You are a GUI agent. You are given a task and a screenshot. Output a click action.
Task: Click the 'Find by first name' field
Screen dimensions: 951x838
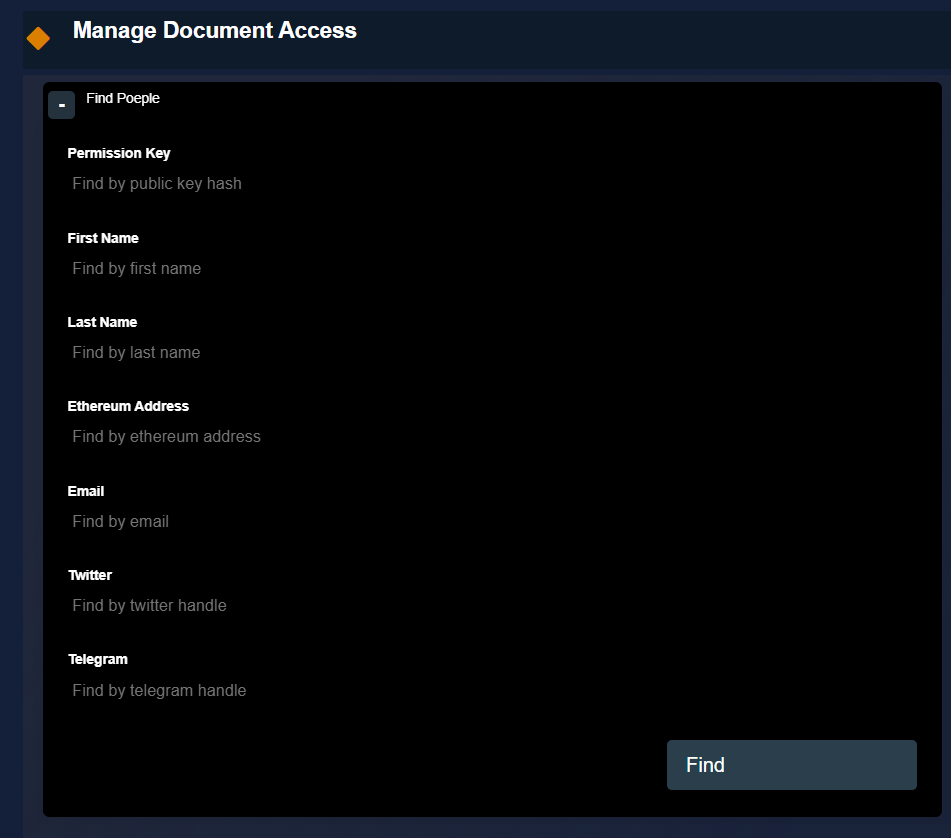[x=300, y=268]
